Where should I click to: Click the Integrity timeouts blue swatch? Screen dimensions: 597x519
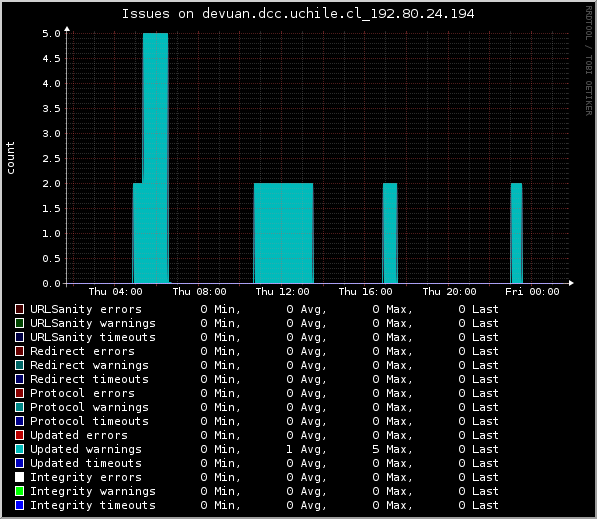[19, 505]
